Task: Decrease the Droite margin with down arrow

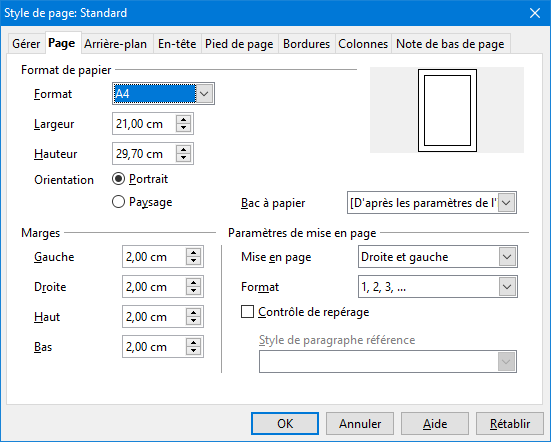Action: coord(194,291)
